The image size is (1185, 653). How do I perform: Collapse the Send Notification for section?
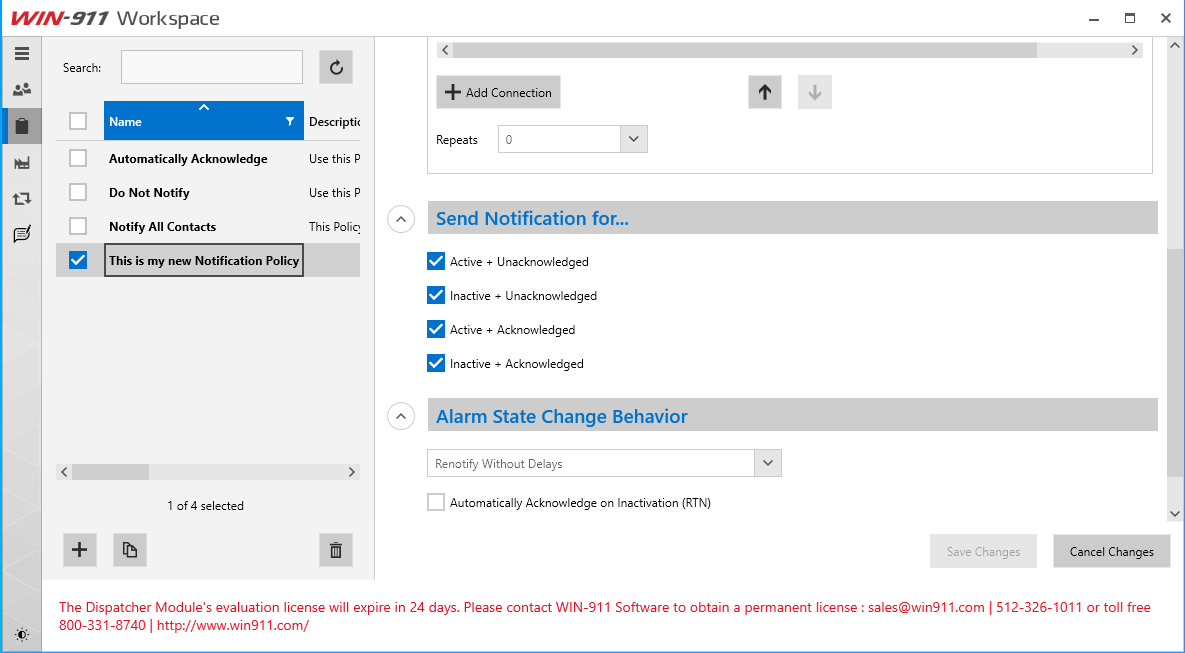(x=401, y=219)
